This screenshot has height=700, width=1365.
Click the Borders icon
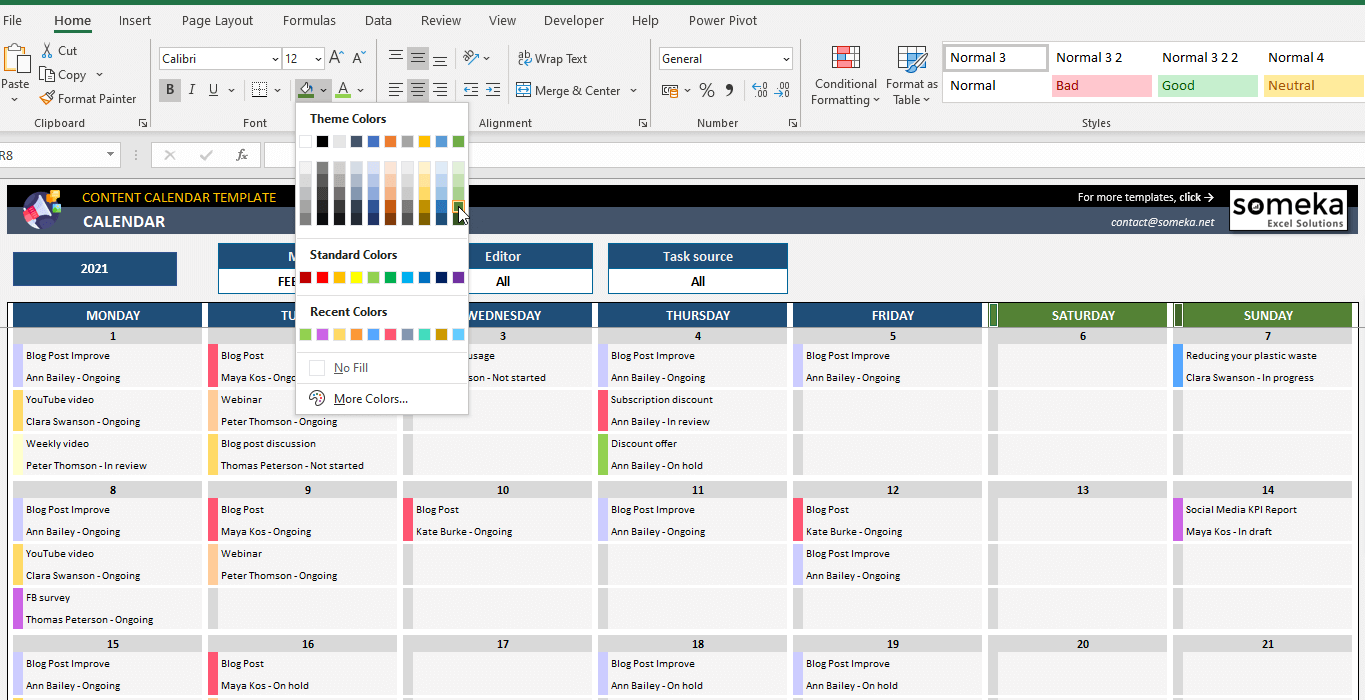click(259, 90)
